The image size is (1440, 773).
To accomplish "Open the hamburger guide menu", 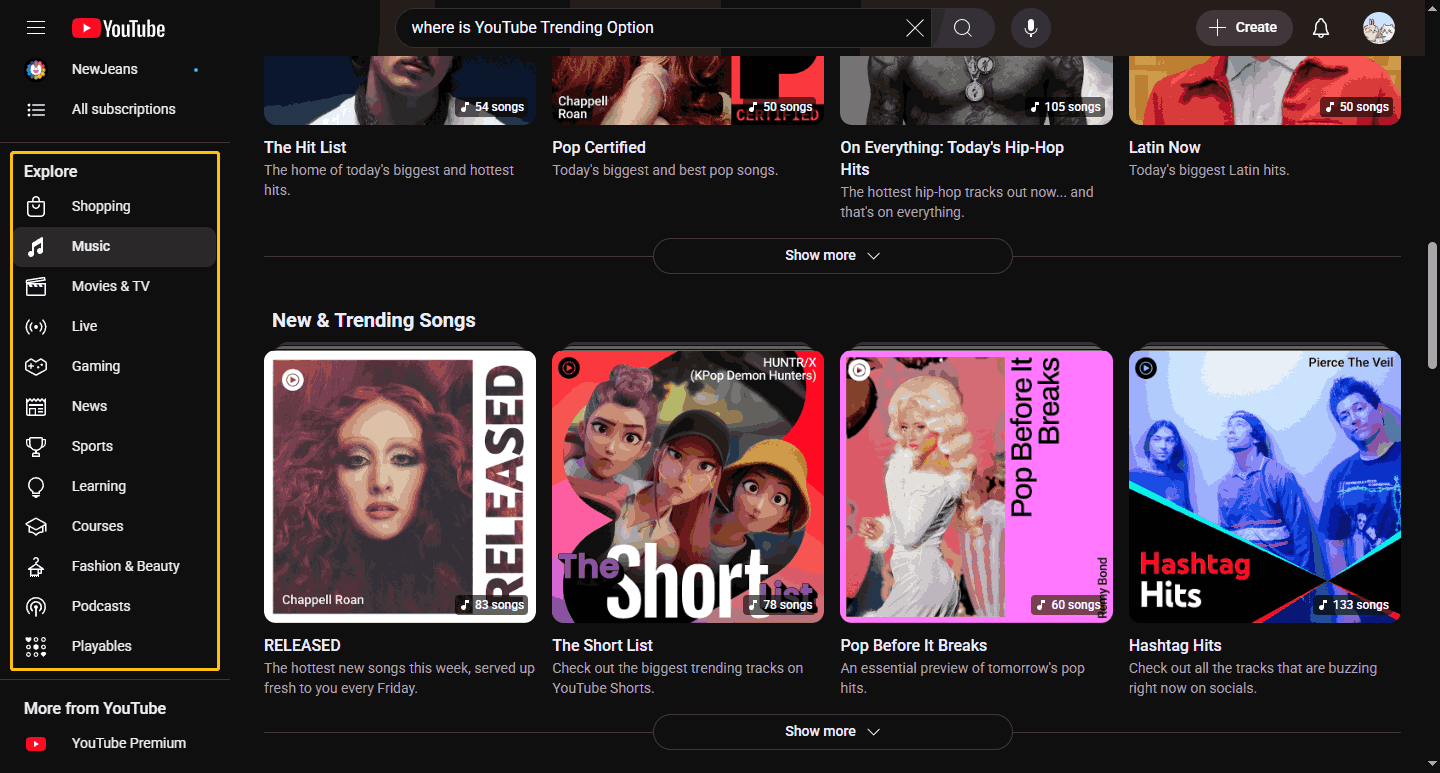I will click(36, 28).
